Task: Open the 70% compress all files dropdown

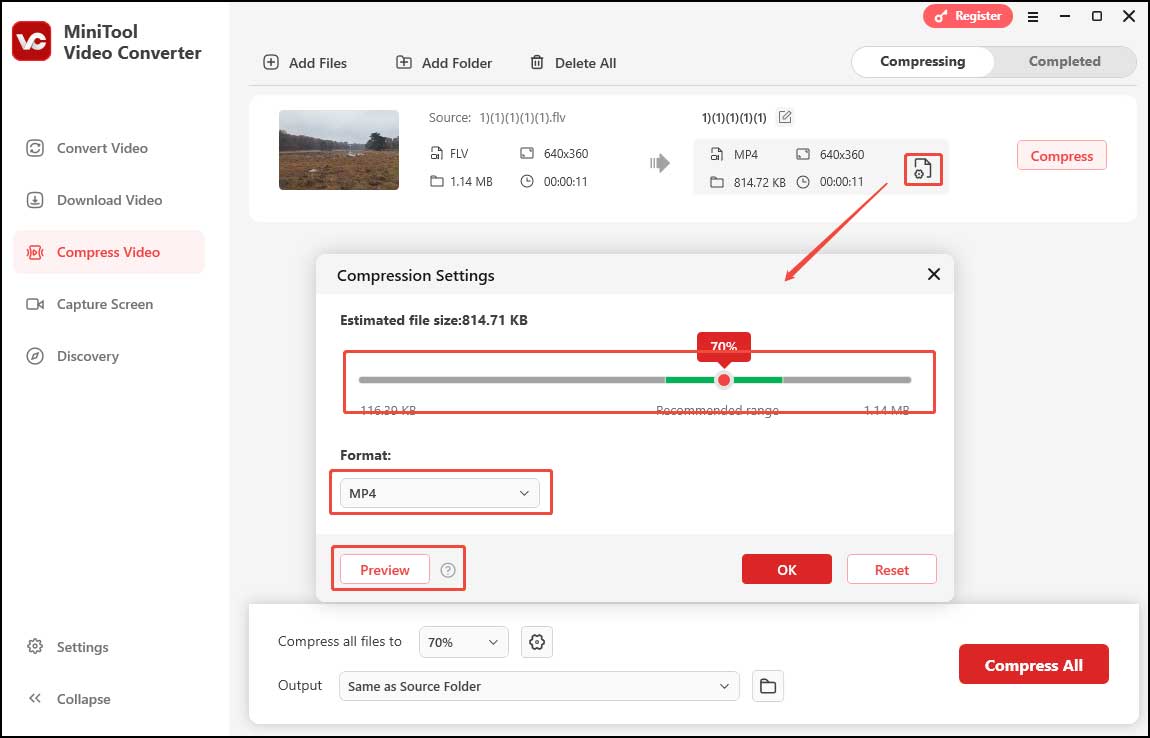Action: pos(464,642)
